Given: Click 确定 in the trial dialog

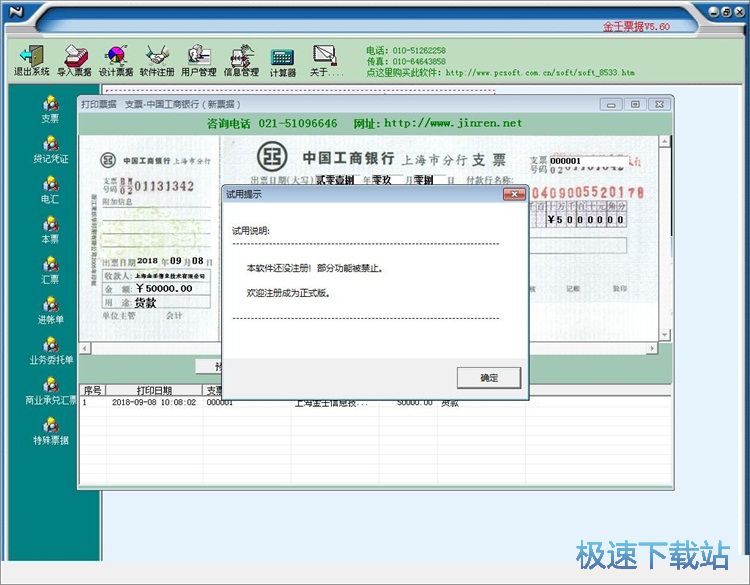Looking at the screenshot, I should (489, 378).
